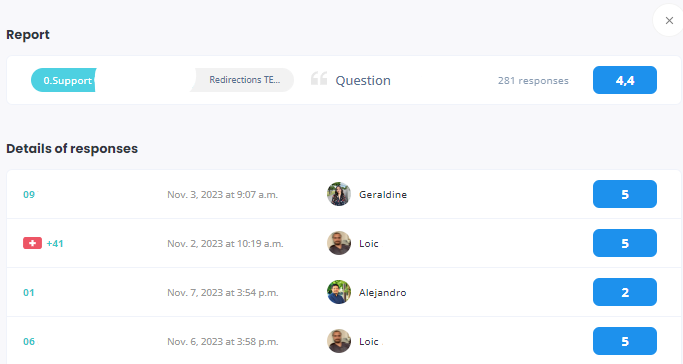Viewport: 683px width, 364px height.
Task: Click Loic's avatar in the Nov. 2 row
Action: pos(339,243)
